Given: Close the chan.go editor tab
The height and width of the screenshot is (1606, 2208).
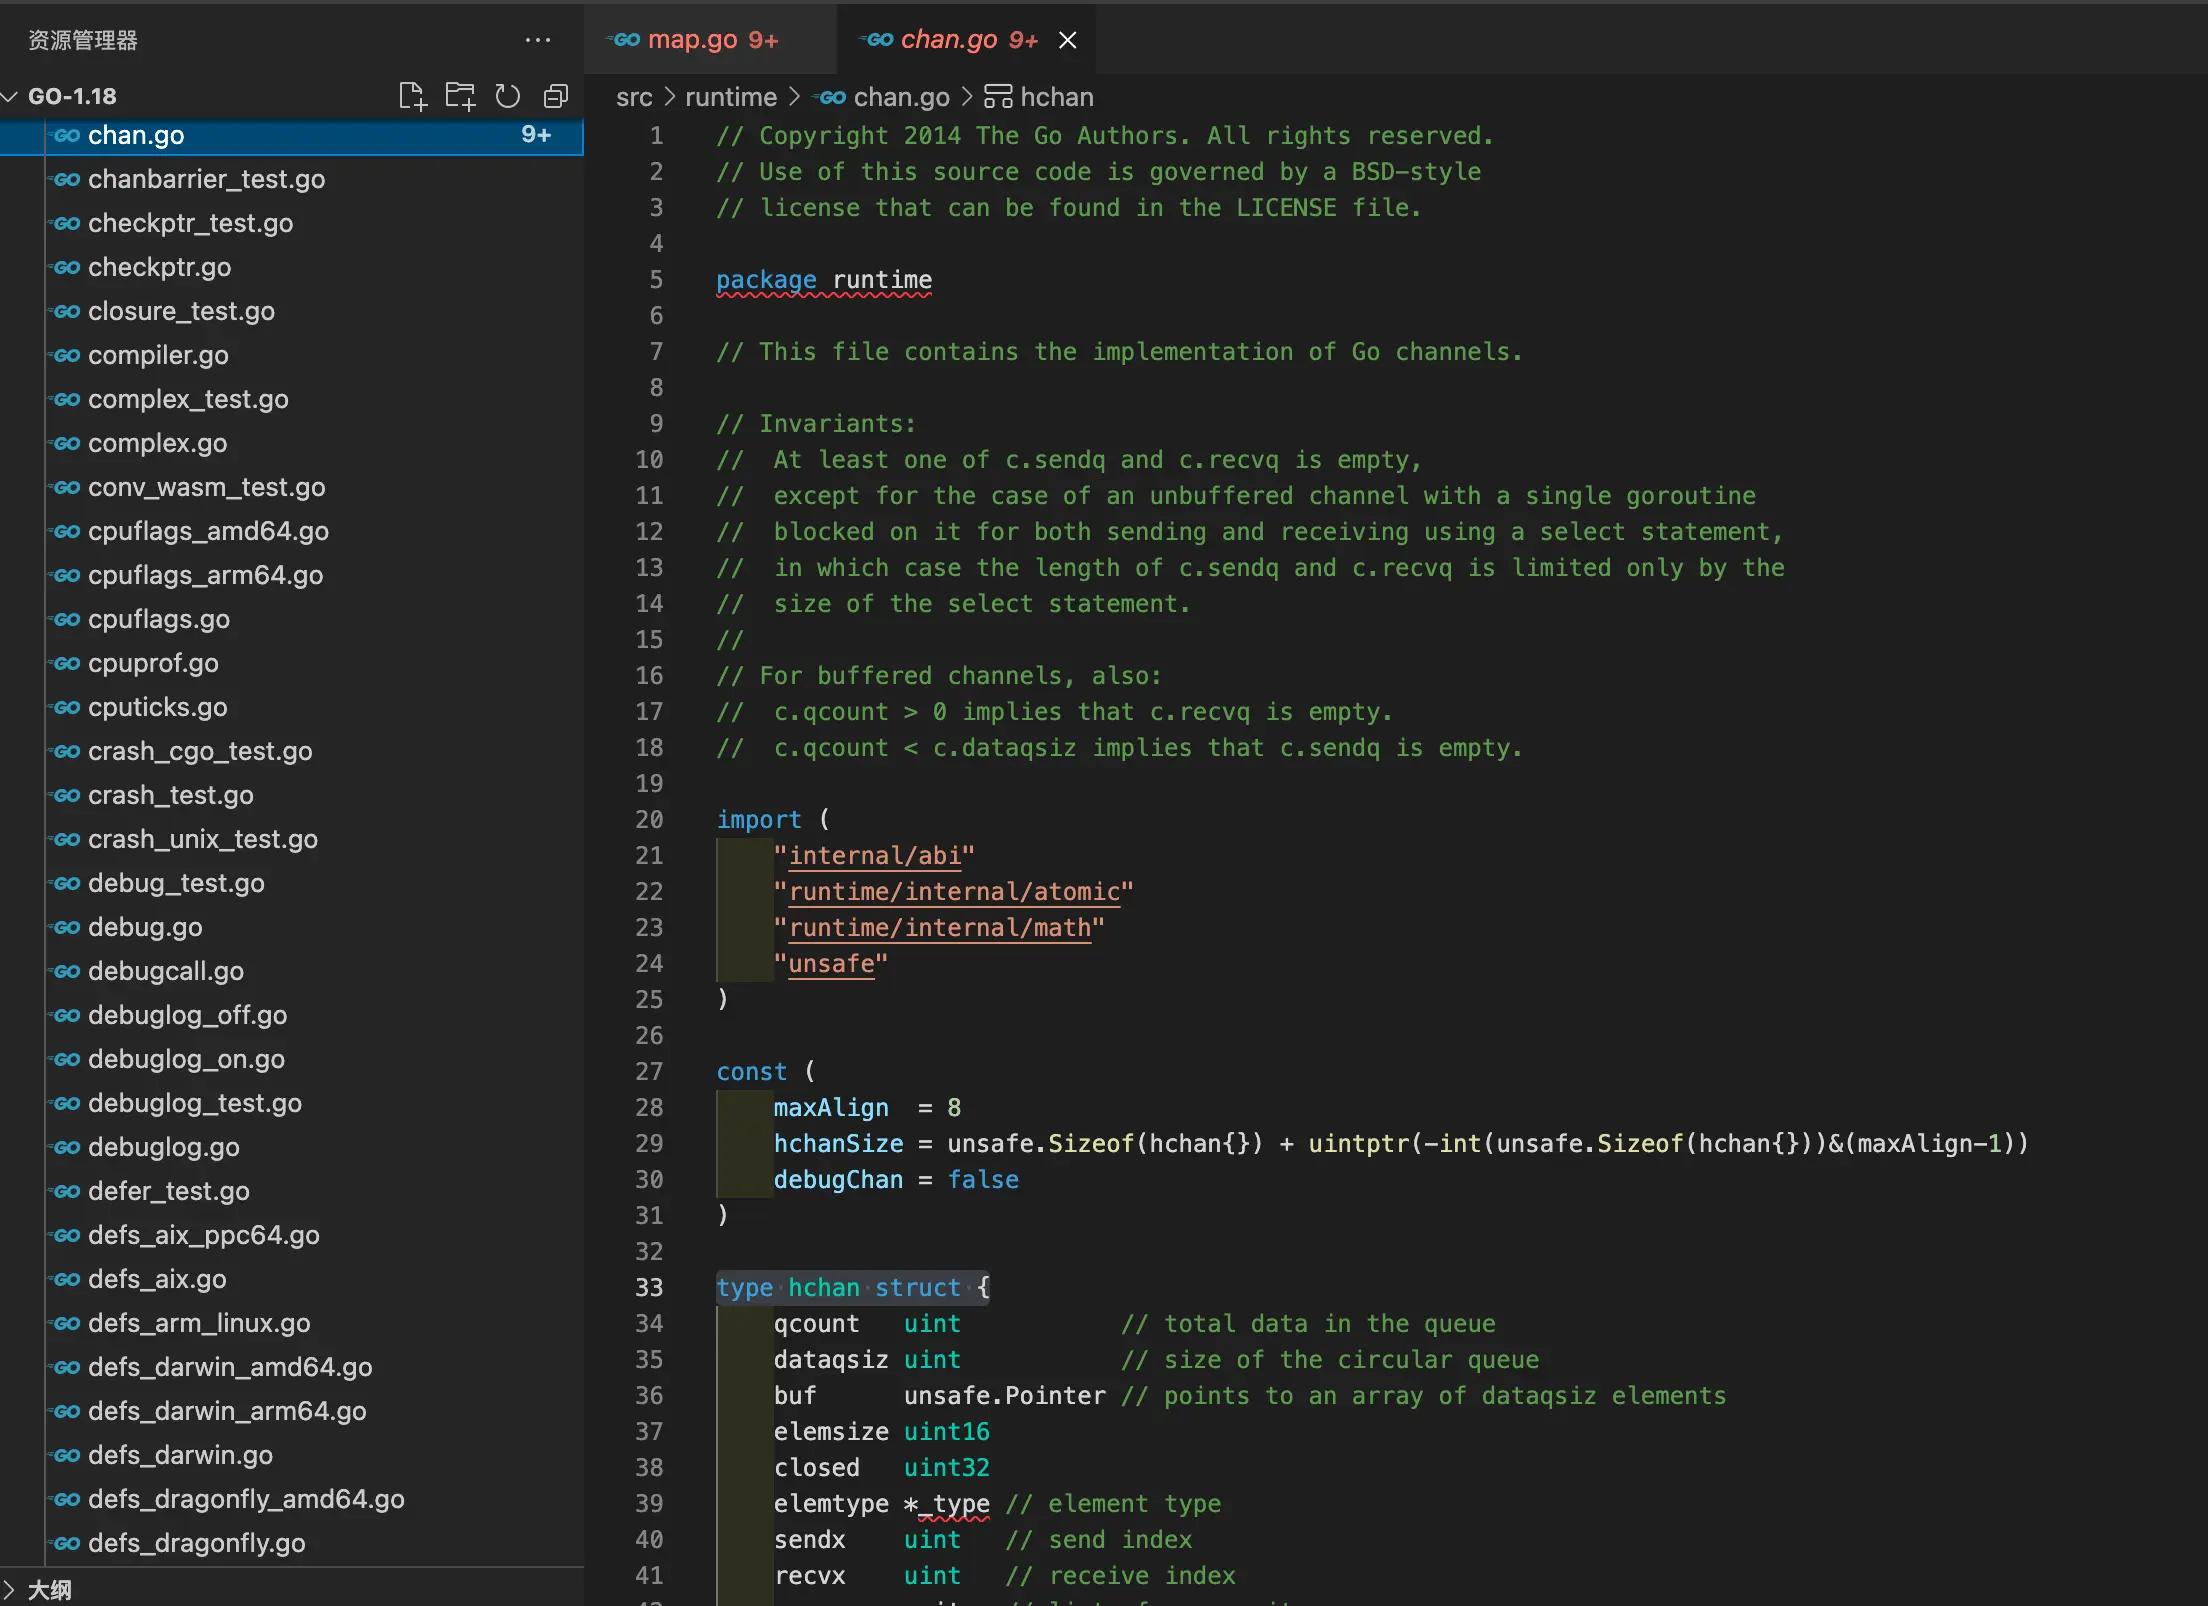Looking at the screenshot, I should tap(1068, 40).
